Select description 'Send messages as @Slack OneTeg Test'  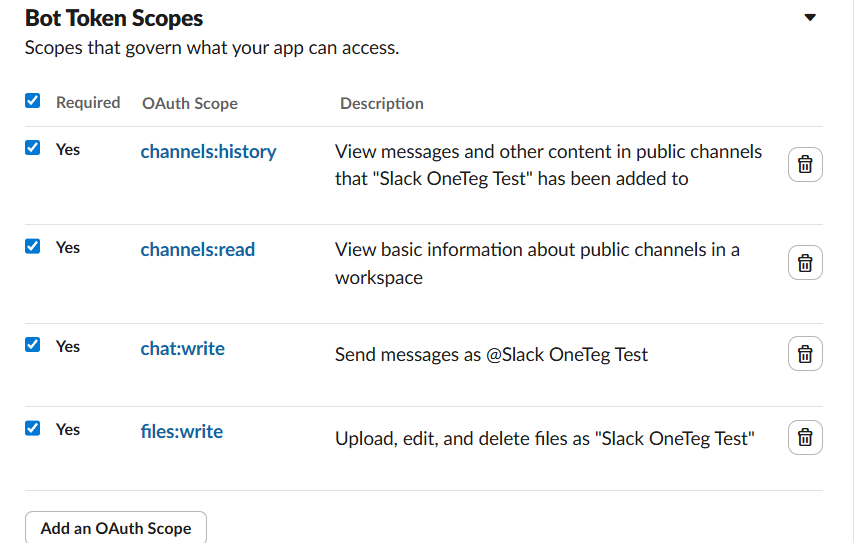tap(491, 354)
